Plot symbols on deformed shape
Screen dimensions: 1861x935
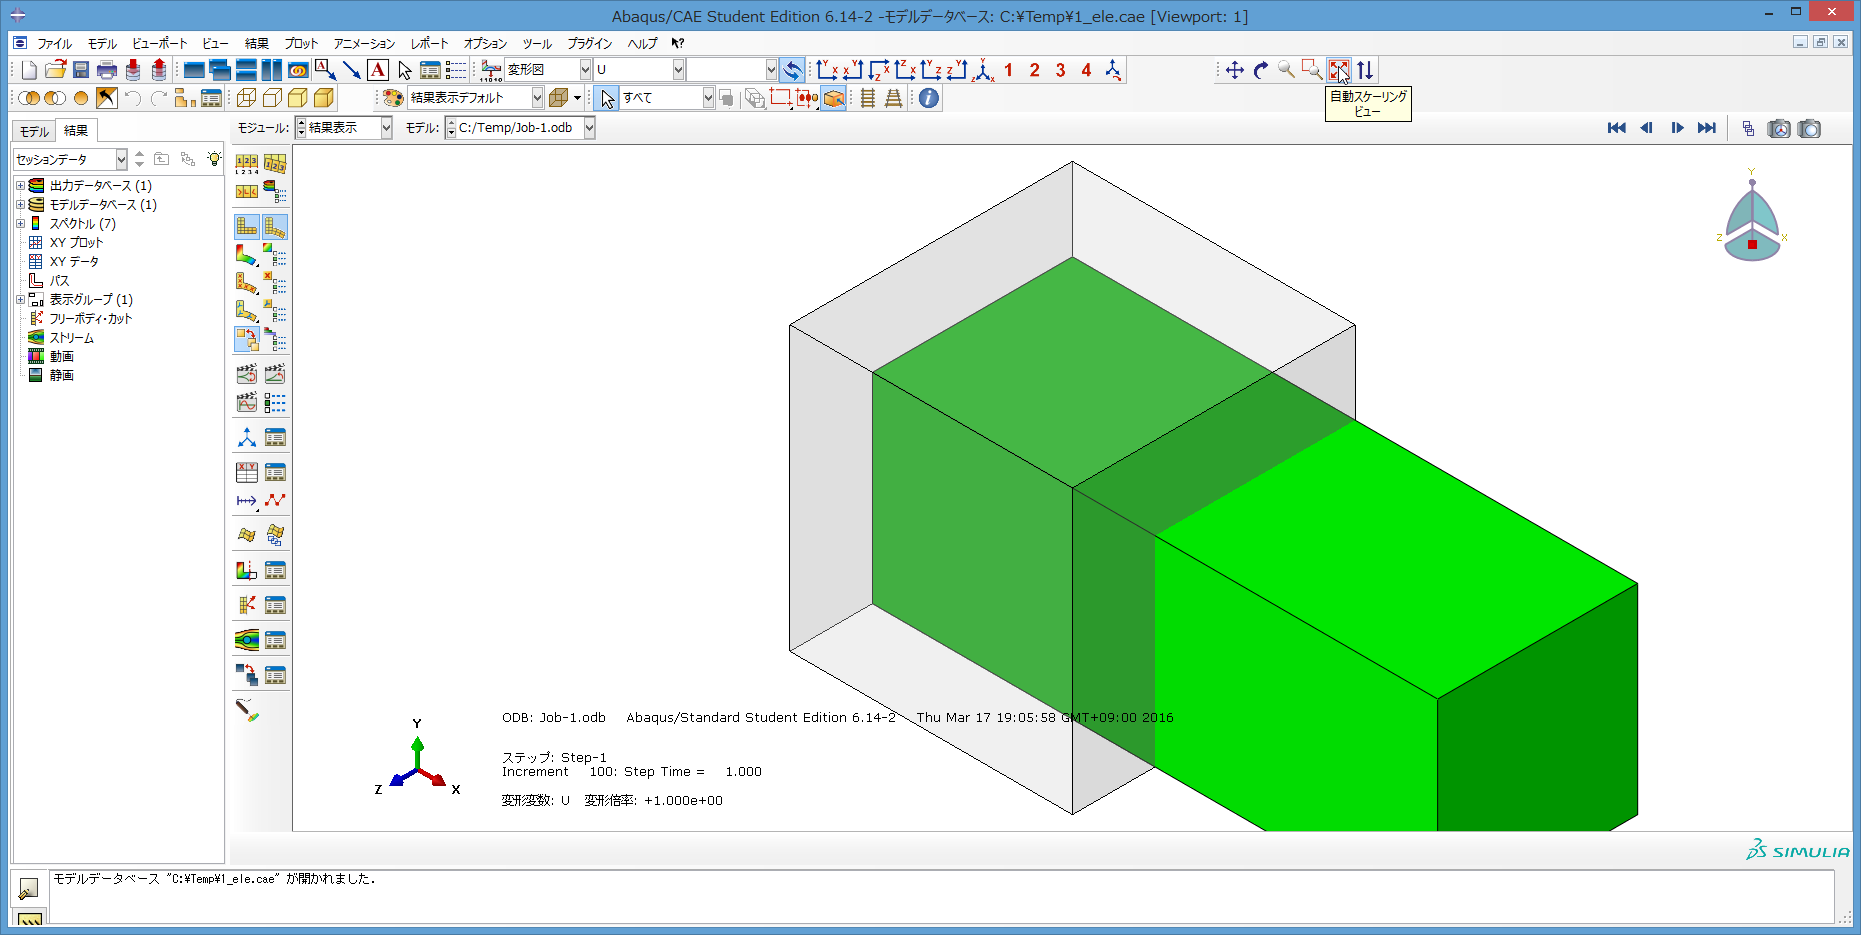coord(247,283)
